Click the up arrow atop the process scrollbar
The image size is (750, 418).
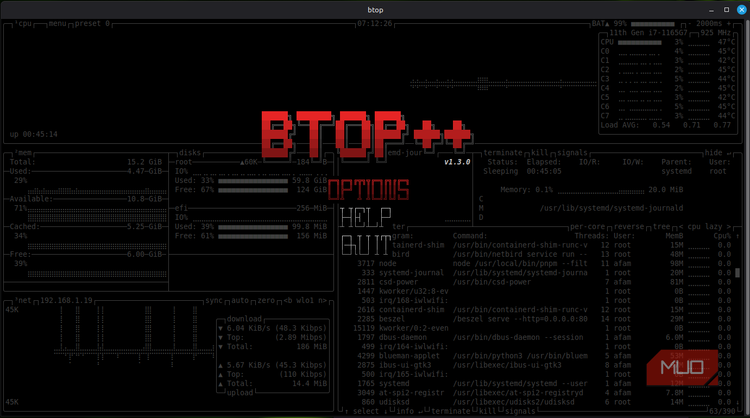click(738, 236)
